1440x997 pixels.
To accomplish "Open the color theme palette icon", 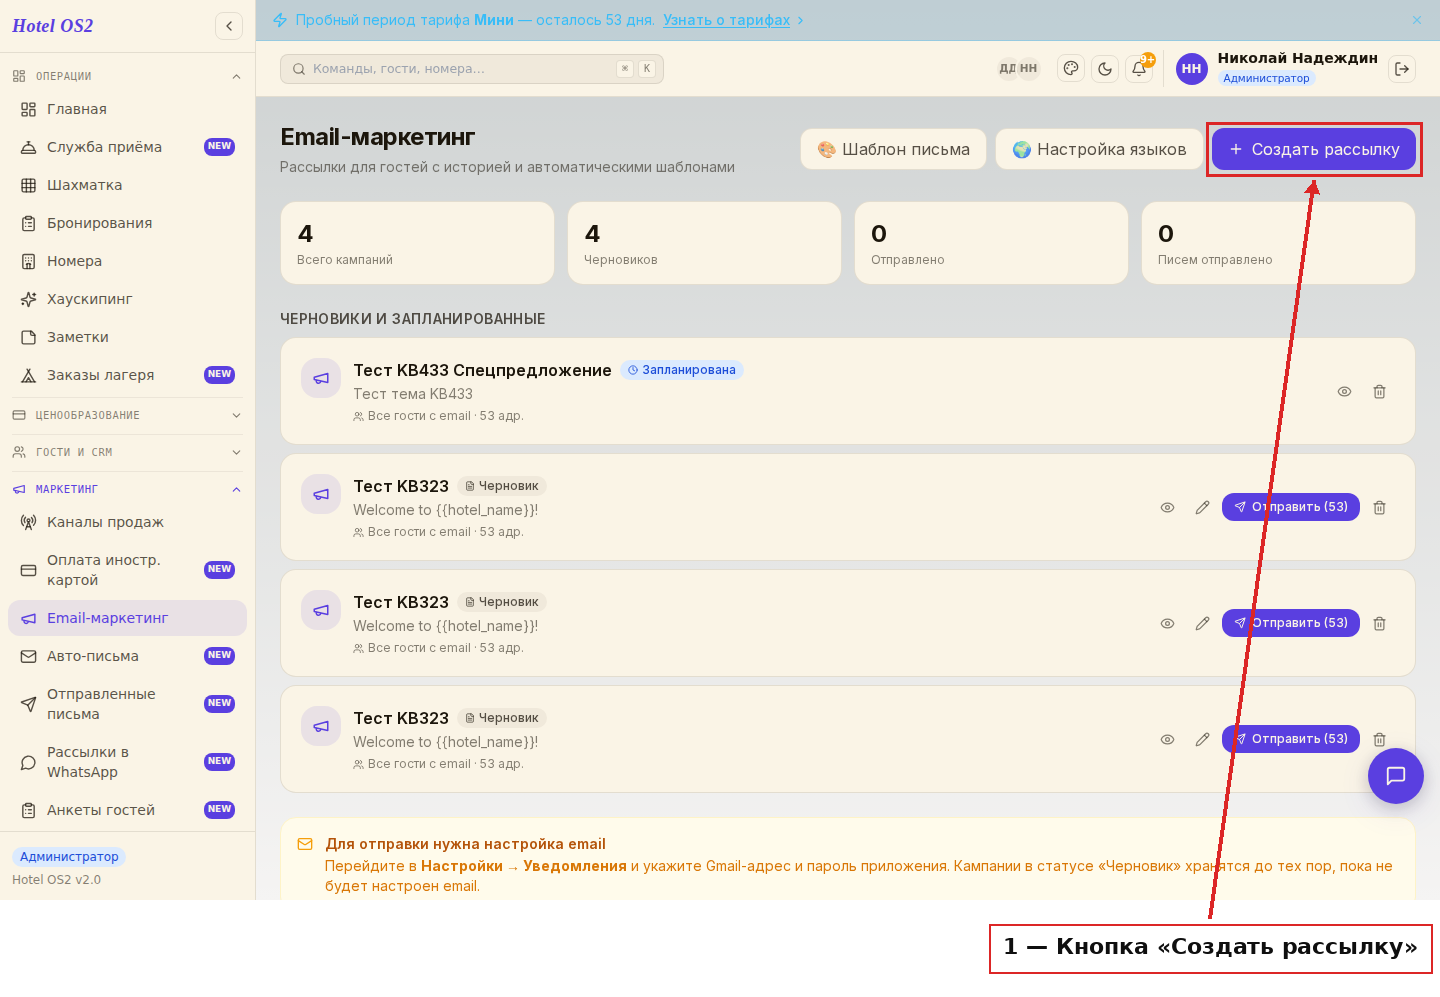I will (x=1071, y=69).
